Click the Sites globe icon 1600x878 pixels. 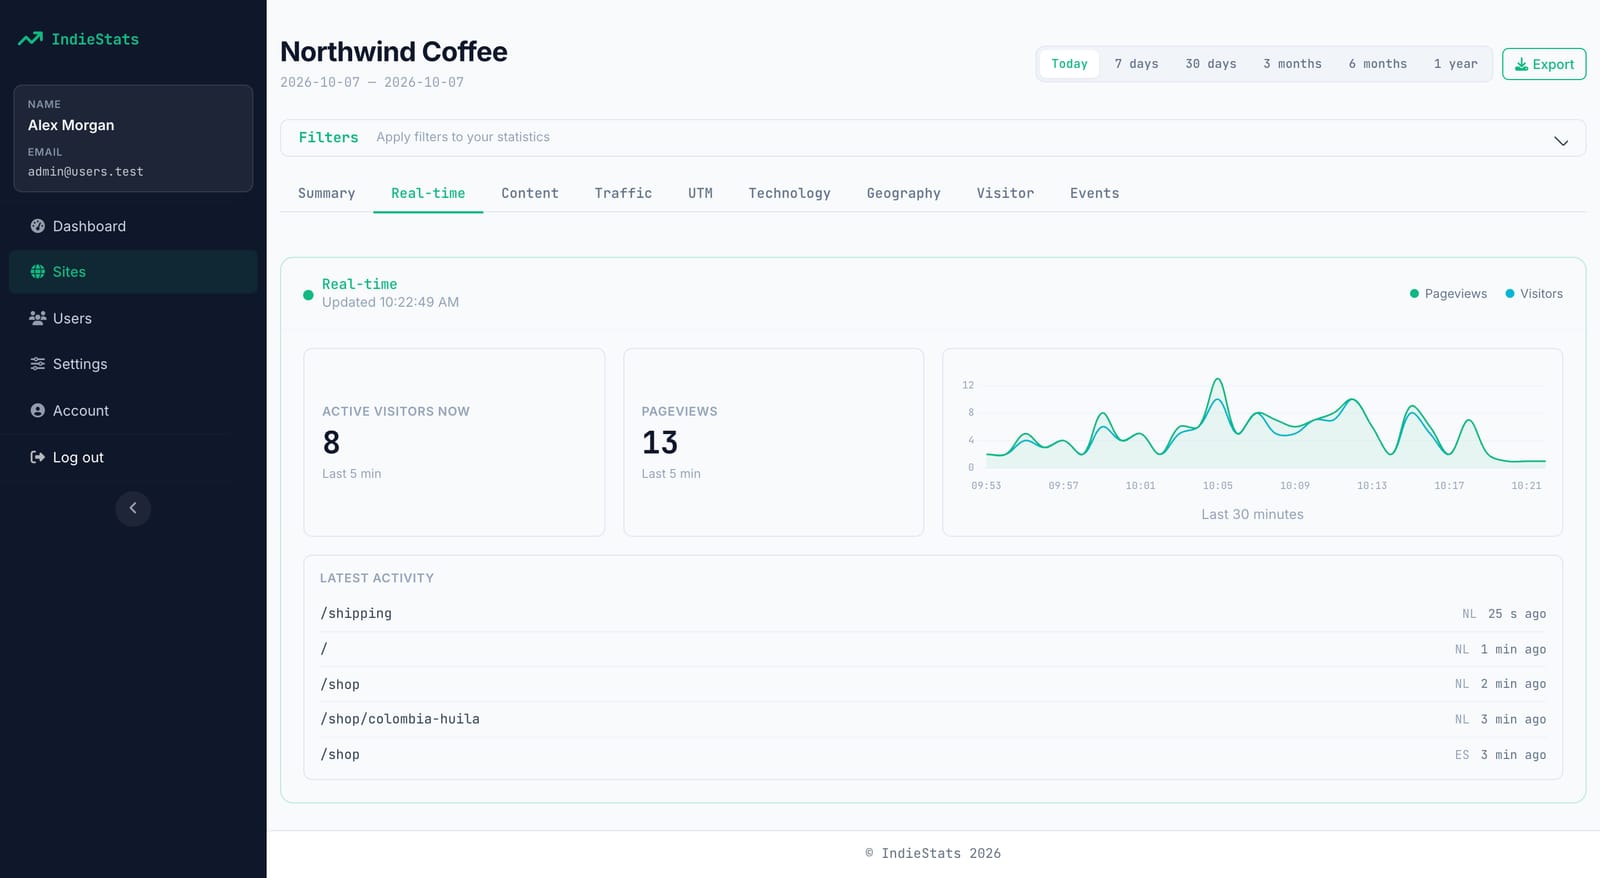(38, 272)
